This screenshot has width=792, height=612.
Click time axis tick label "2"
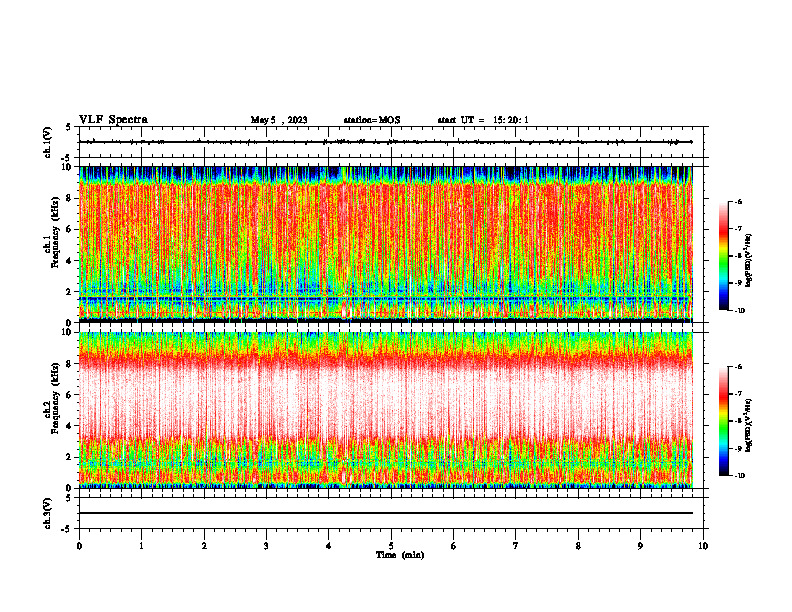click(x=204, y=546)
